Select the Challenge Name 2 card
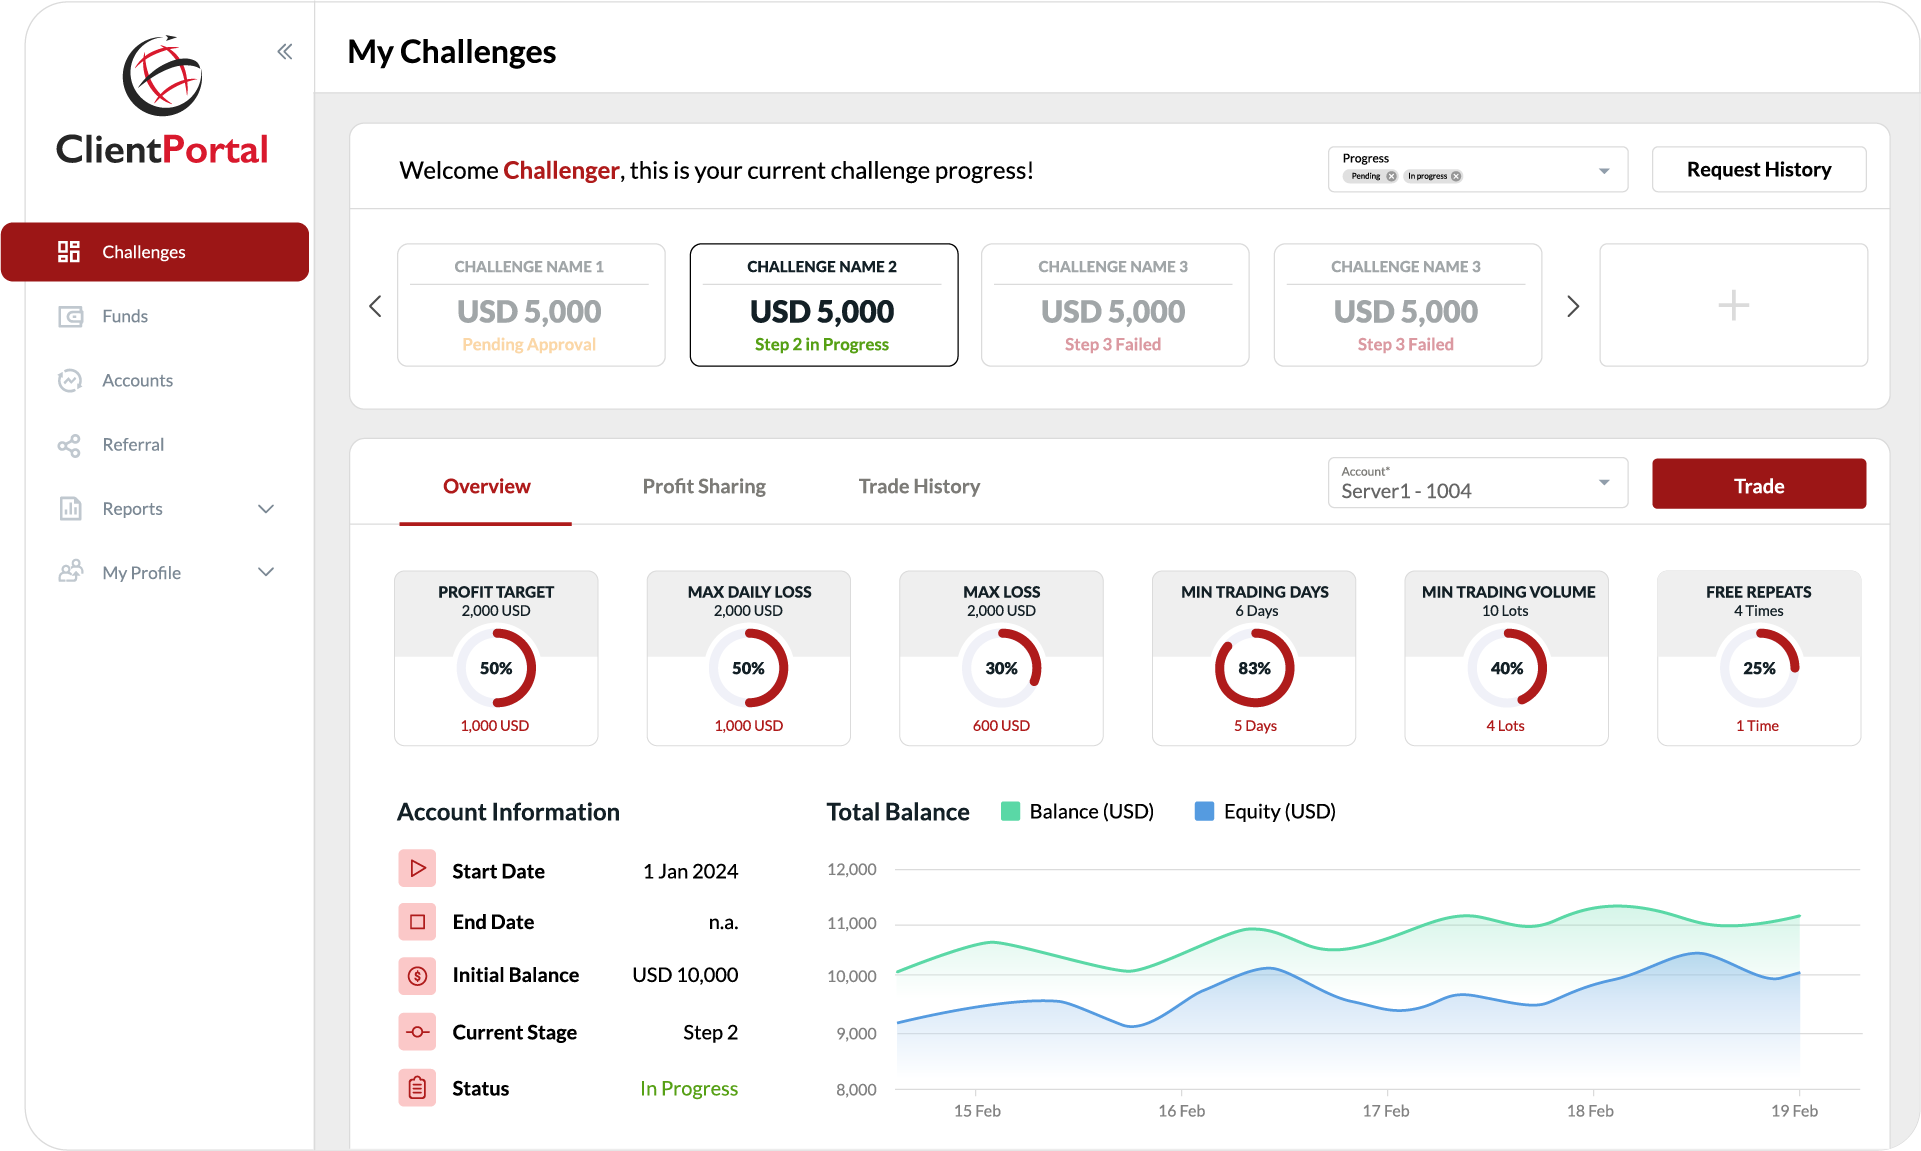 [x=823, y=305]
